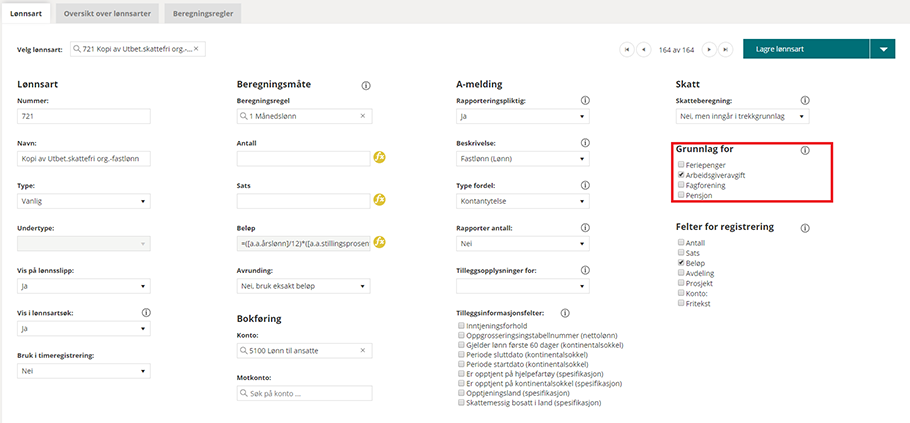Enable Feriepenger as grunnlag
The image size is (910, 423).
[x=681, y=165]
